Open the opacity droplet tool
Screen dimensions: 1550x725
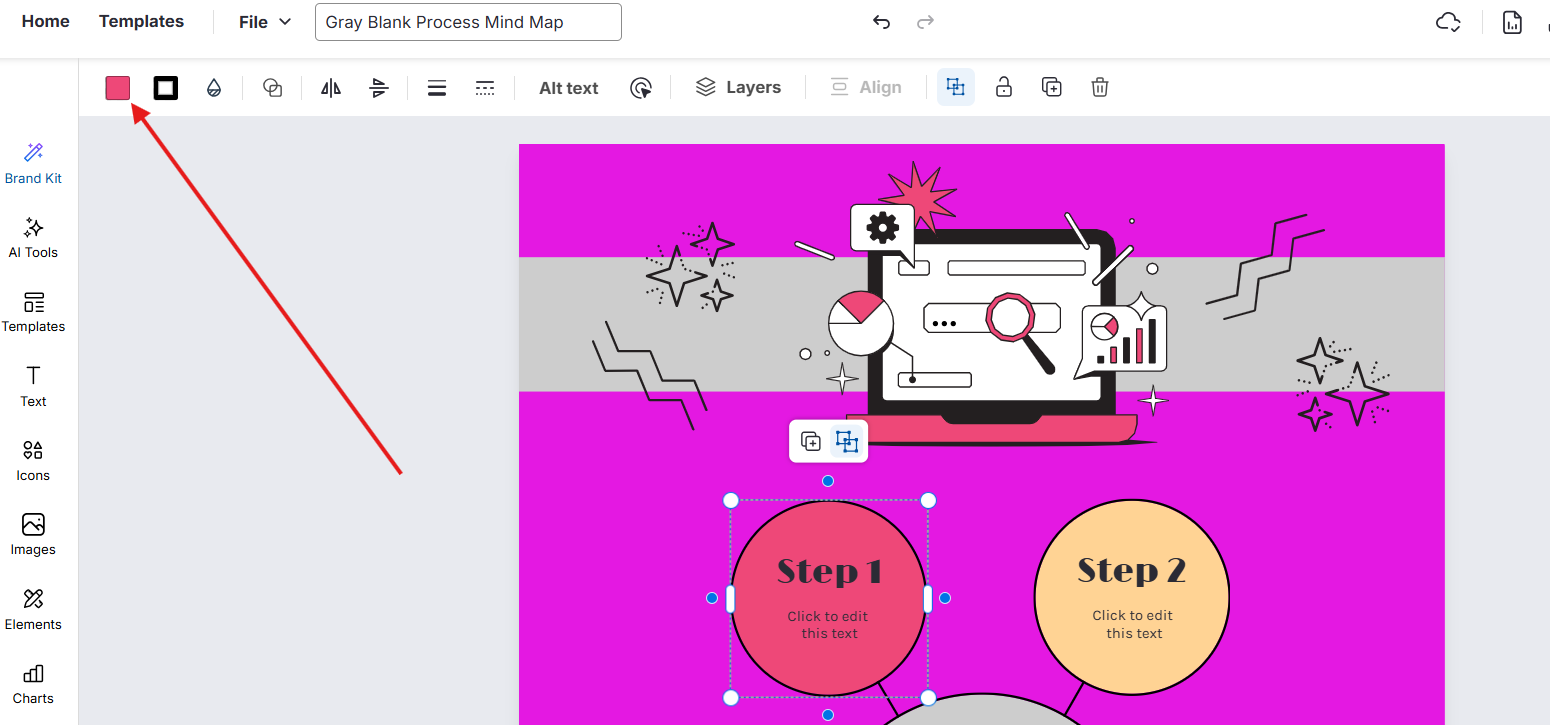[x=213, y=88]
